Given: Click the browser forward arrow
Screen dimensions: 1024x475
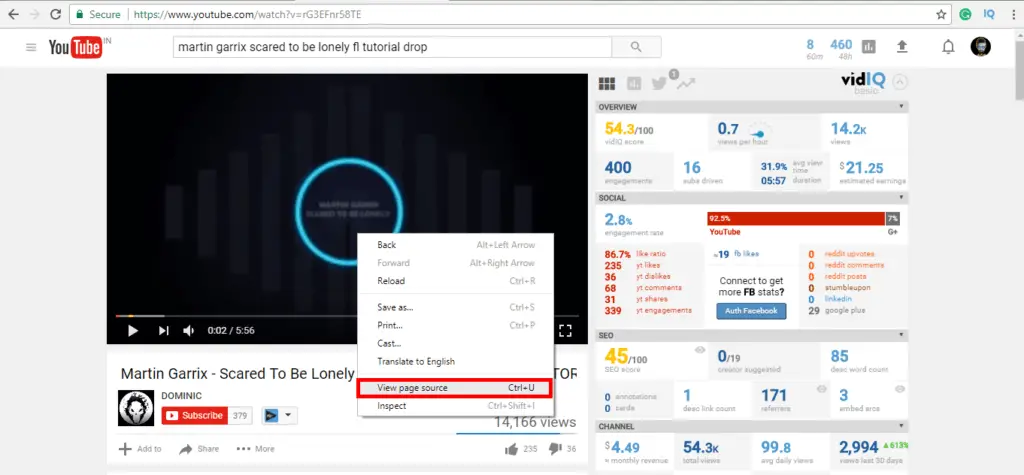Looking at the screenshot, I should (x=34, y=14).
